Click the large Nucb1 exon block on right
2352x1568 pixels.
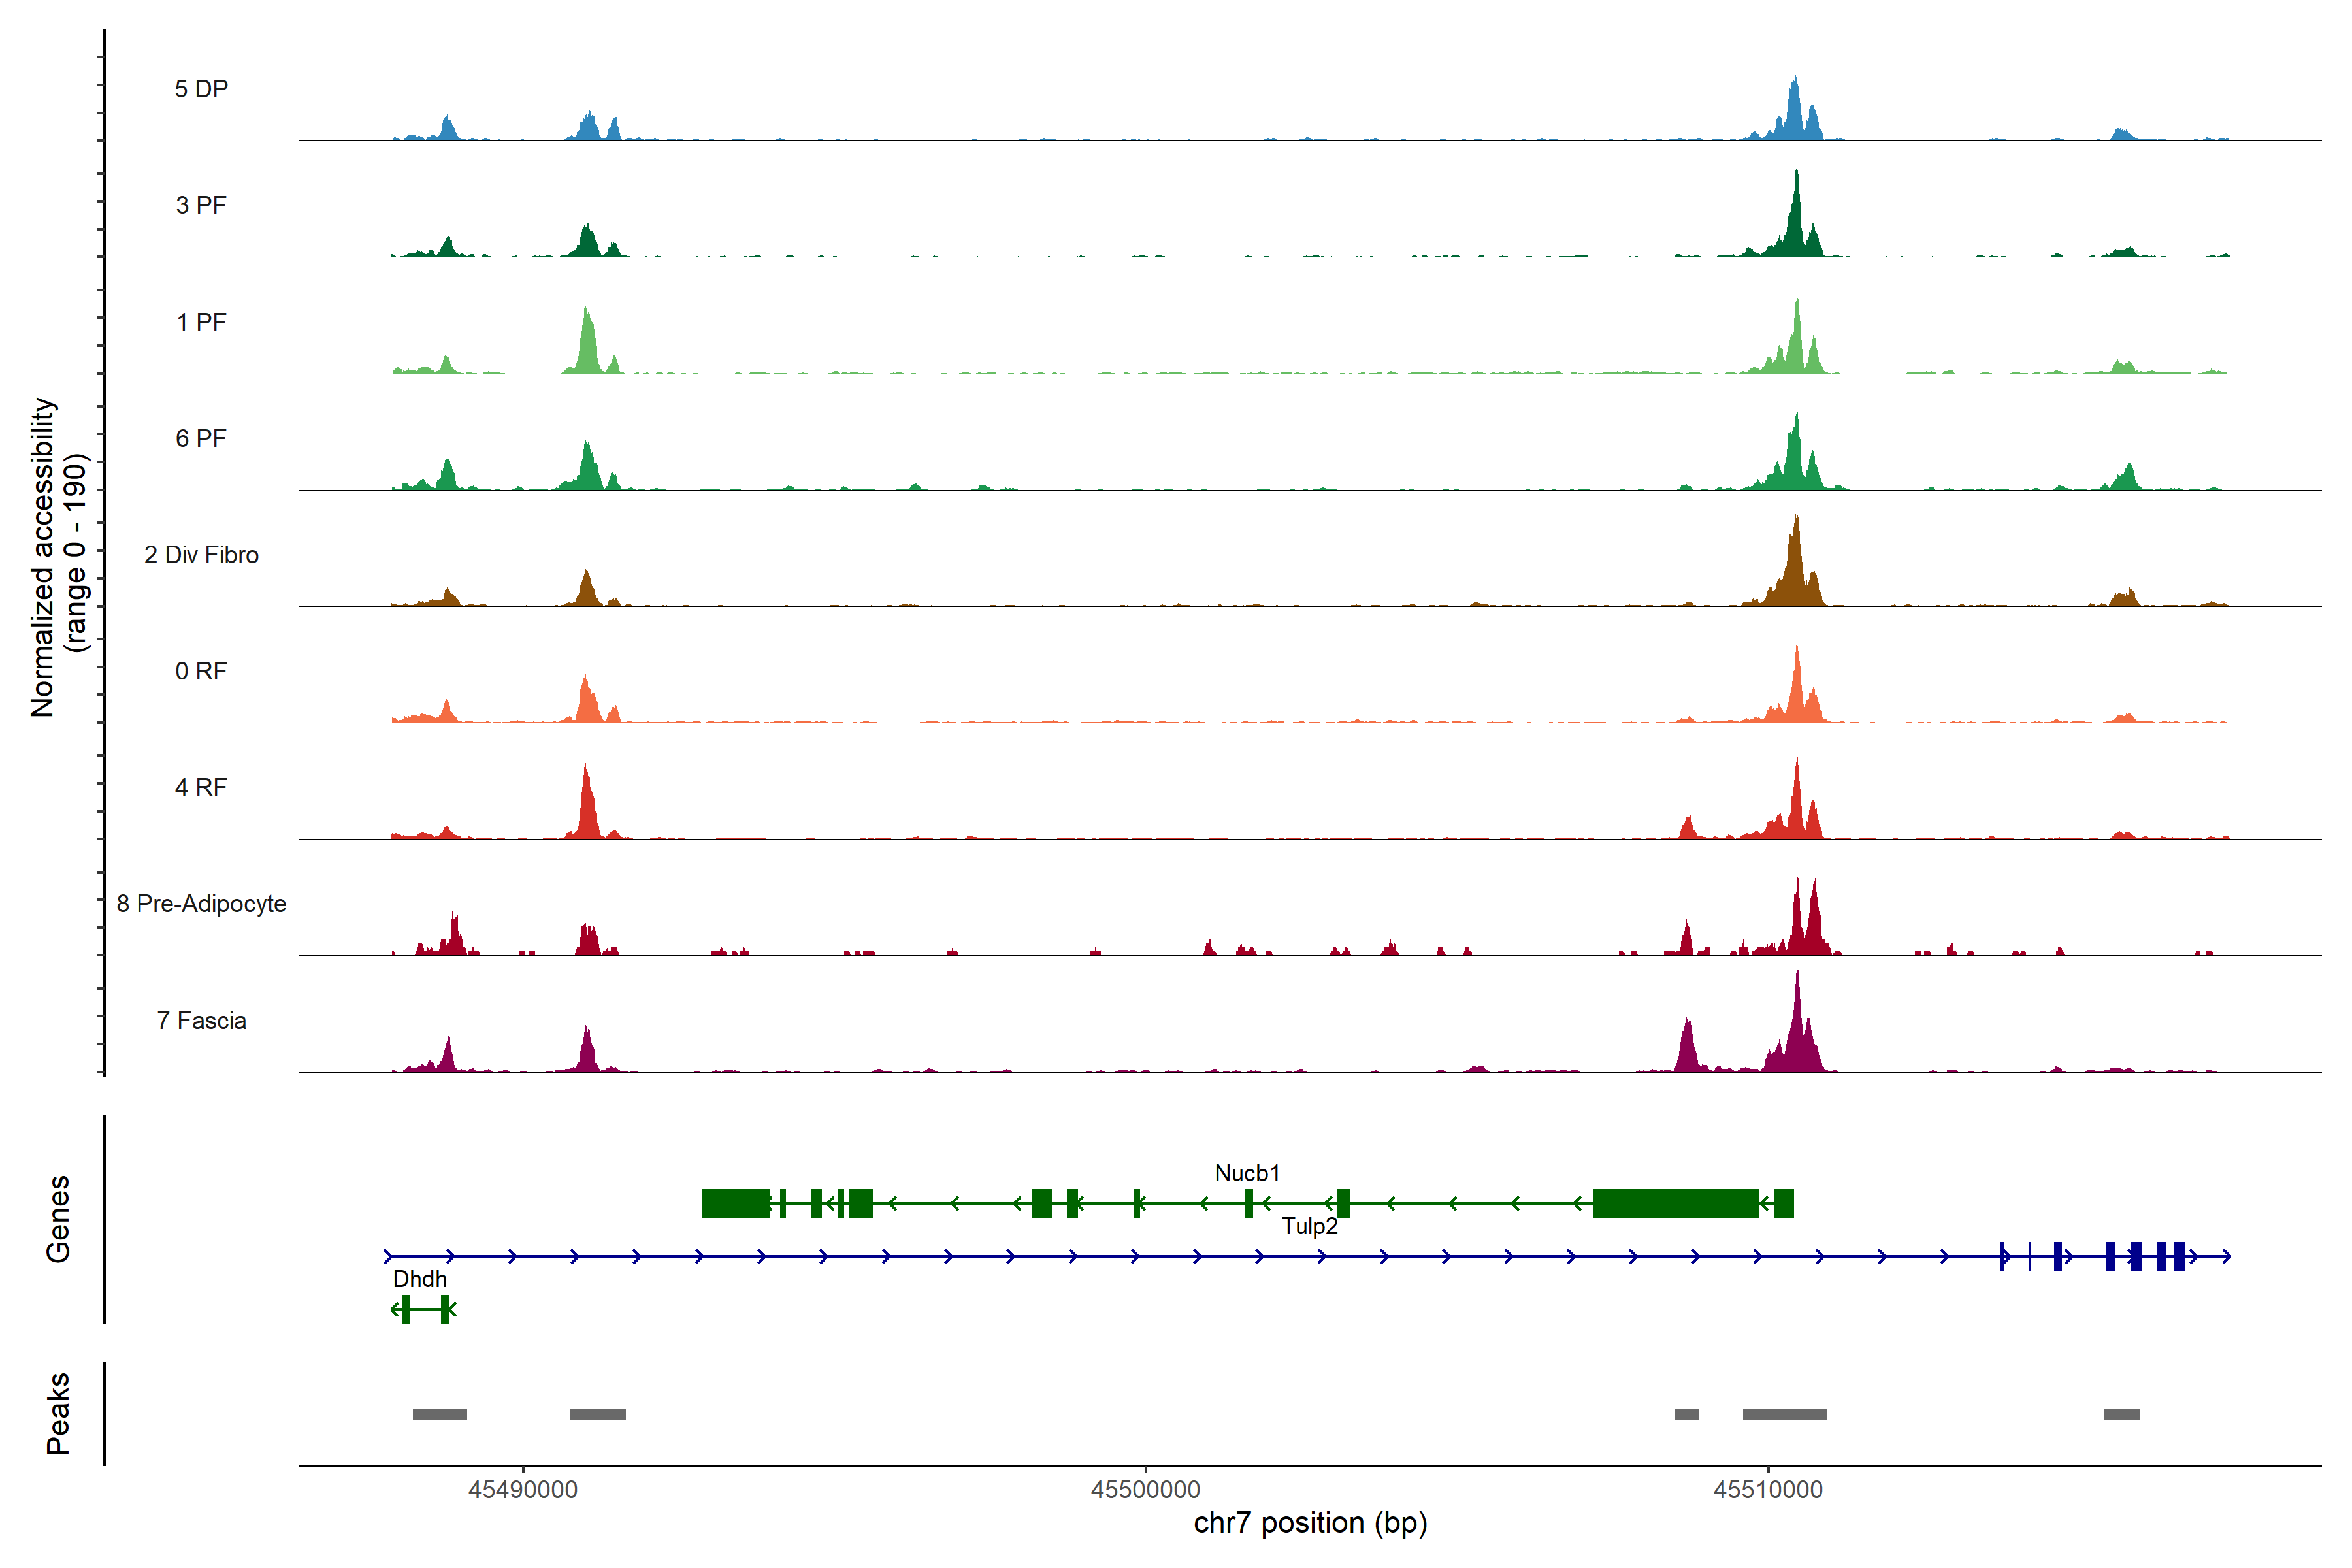(x=1675, y=1203)
